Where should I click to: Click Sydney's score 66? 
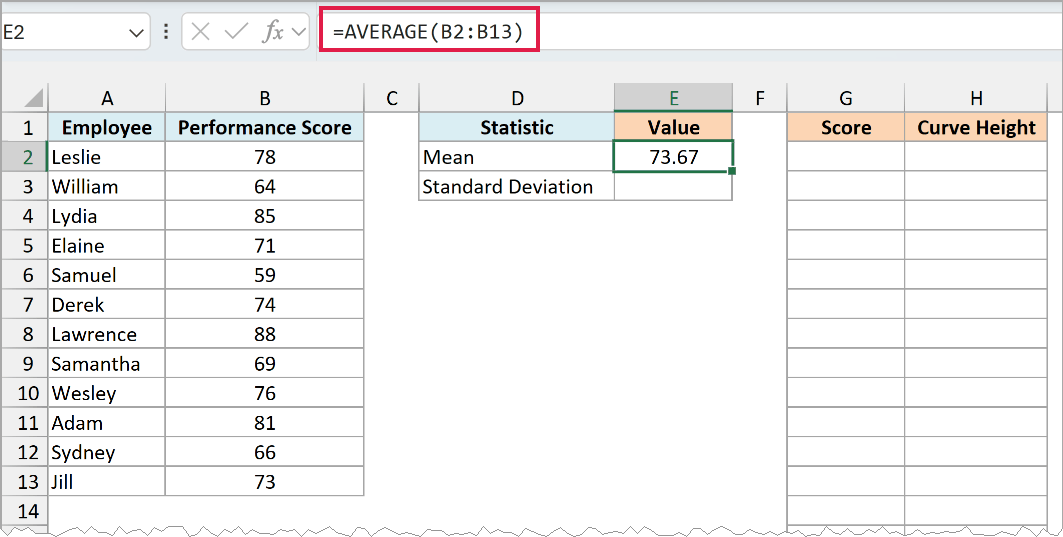264,452
